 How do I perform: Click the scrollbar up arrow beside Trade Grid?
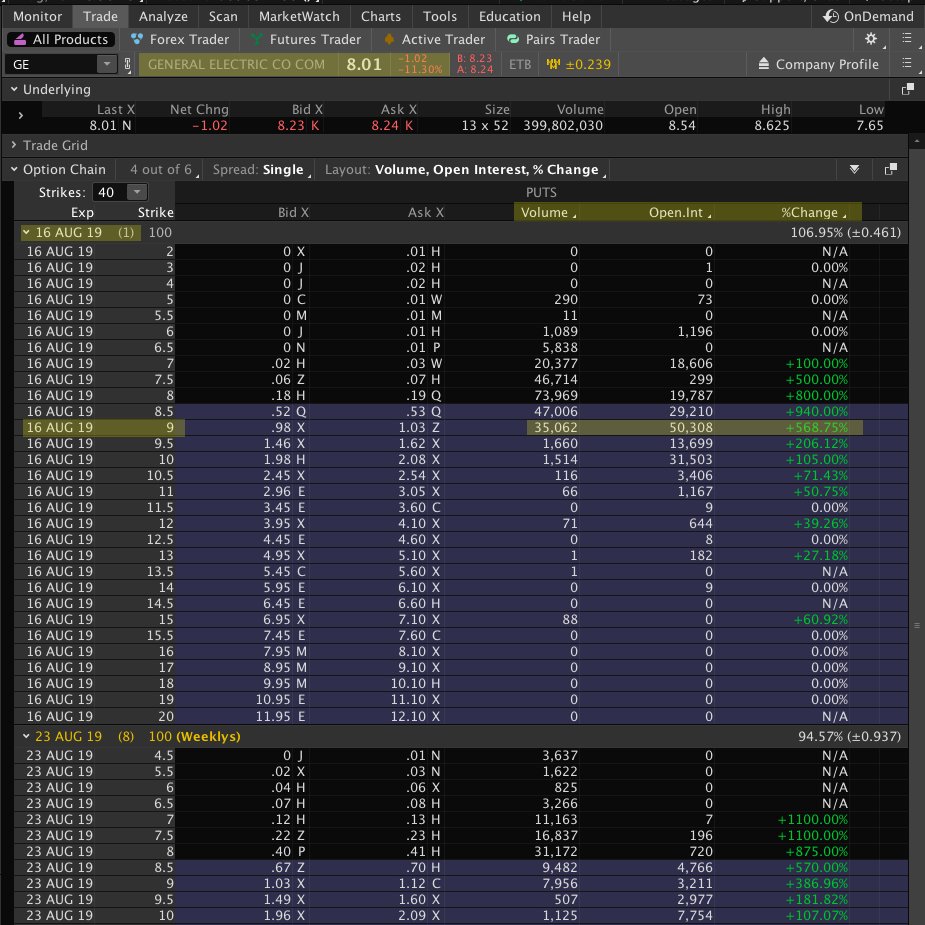916,142
